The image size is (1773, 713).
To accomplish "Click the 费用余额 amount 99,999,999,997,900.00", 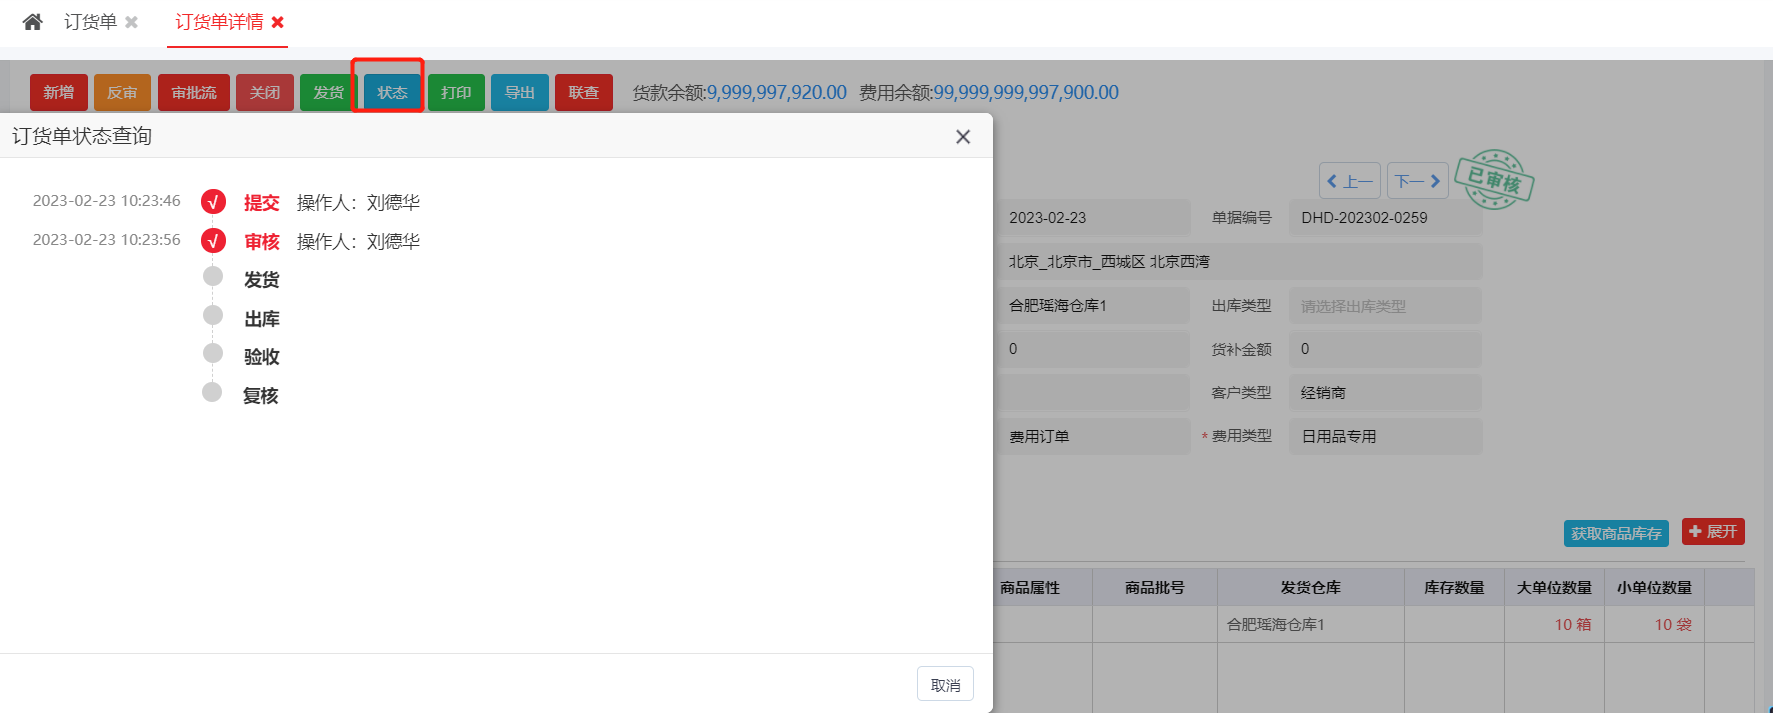I will (x=1026, y=92).
